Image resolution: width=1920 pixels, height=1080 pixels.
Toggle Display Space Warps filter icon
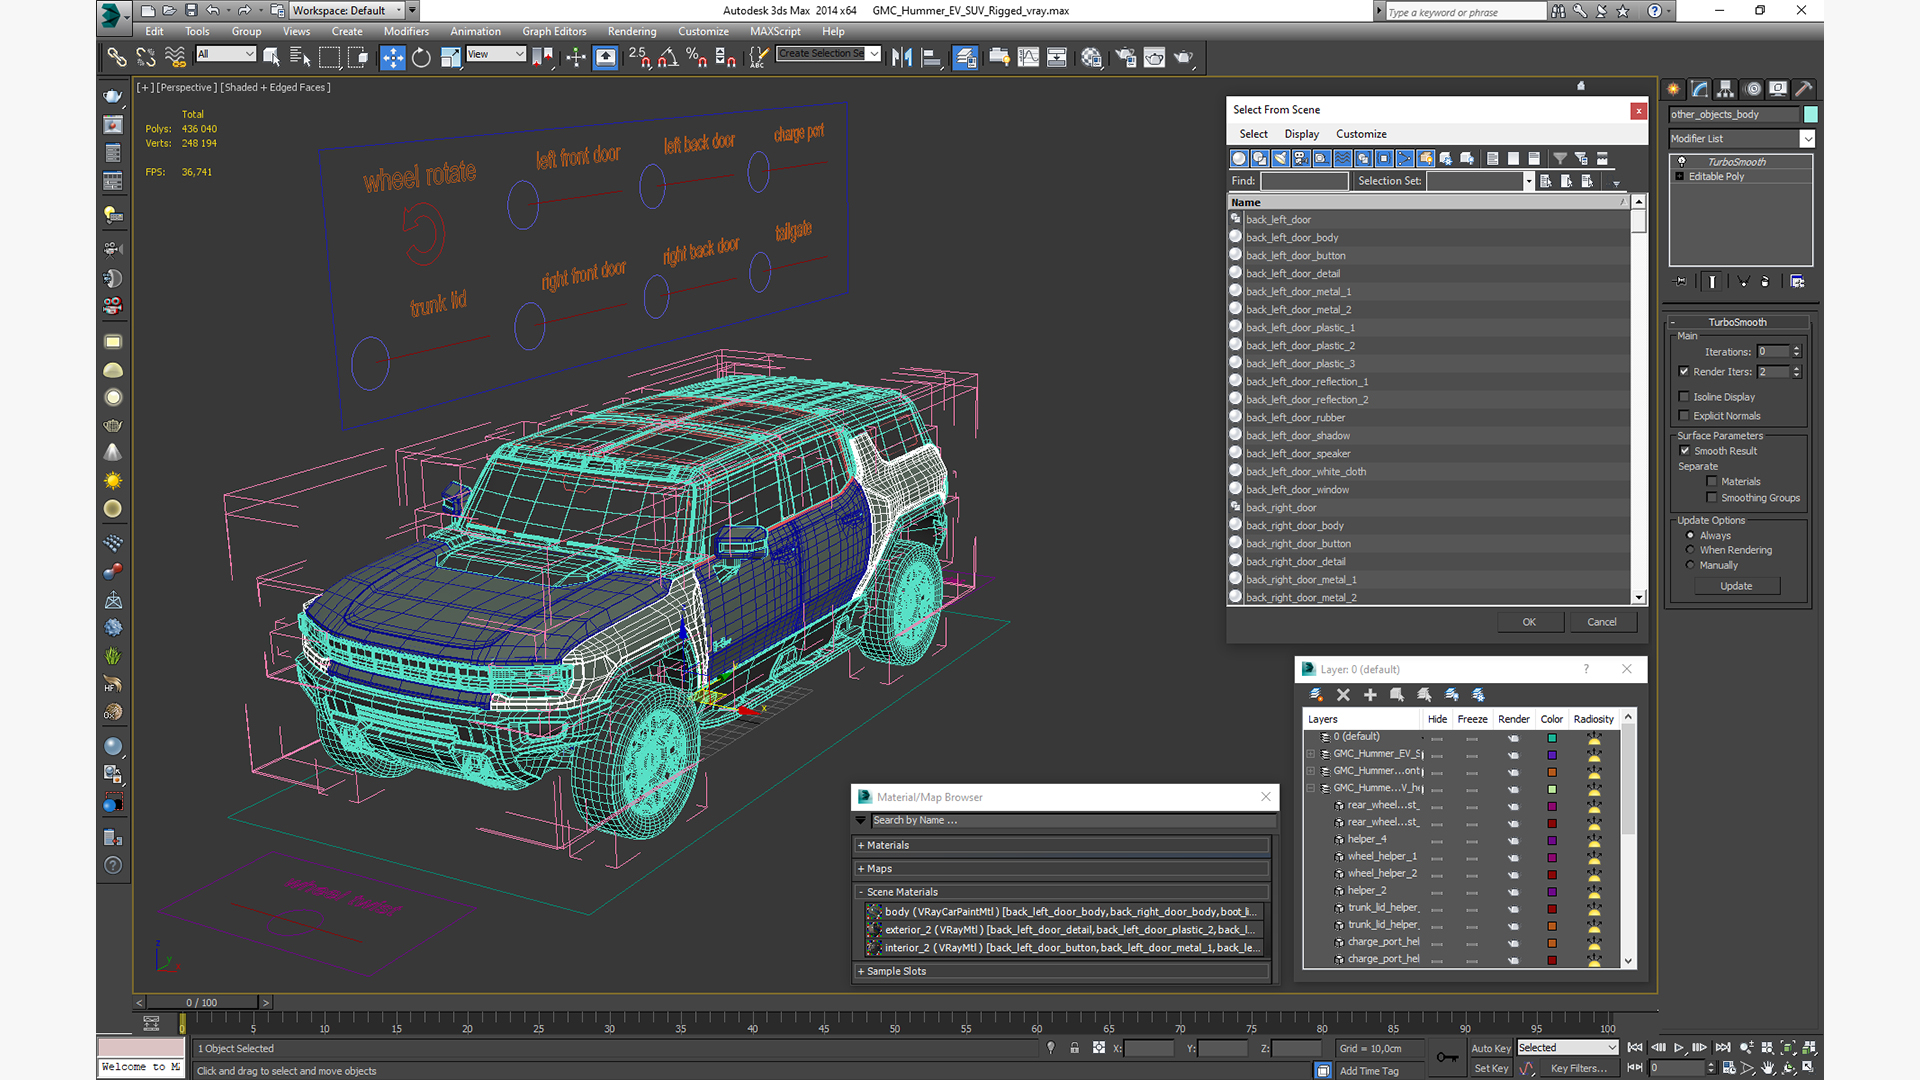click(x=1343, y=158)
